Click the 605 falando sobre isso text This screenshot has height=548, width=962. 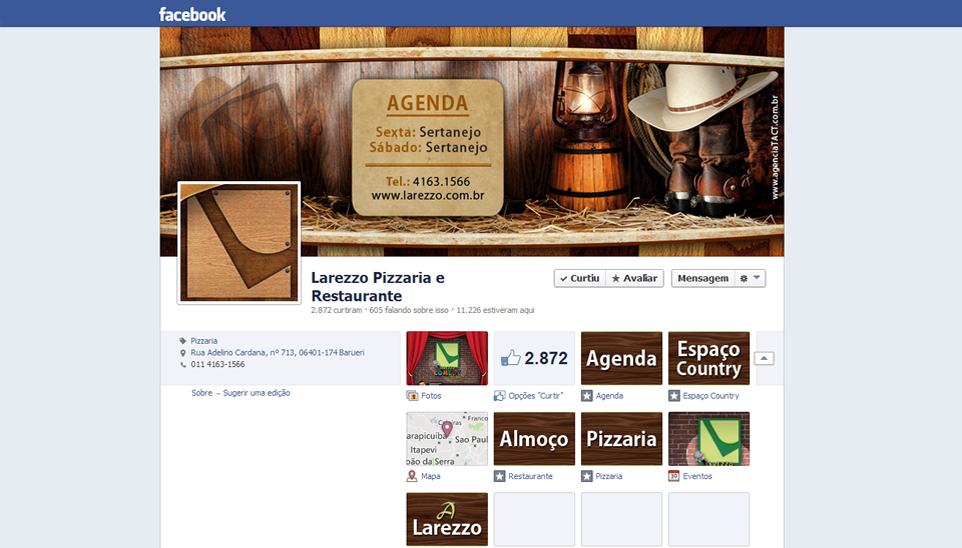click(x=409, y=310)
